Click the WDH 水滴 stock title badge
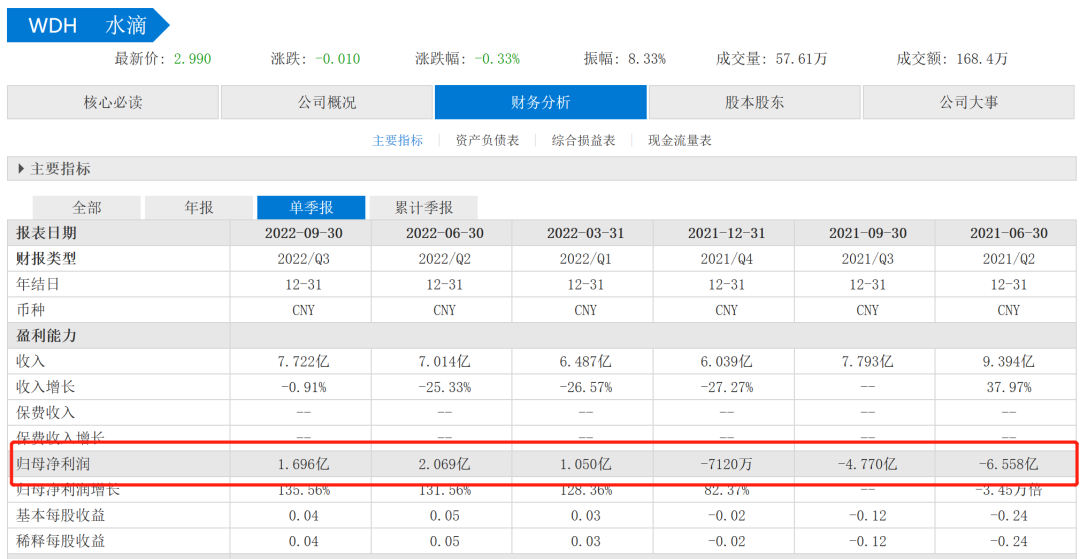The width and height of the screenshot is (1080, 559). 87,26
